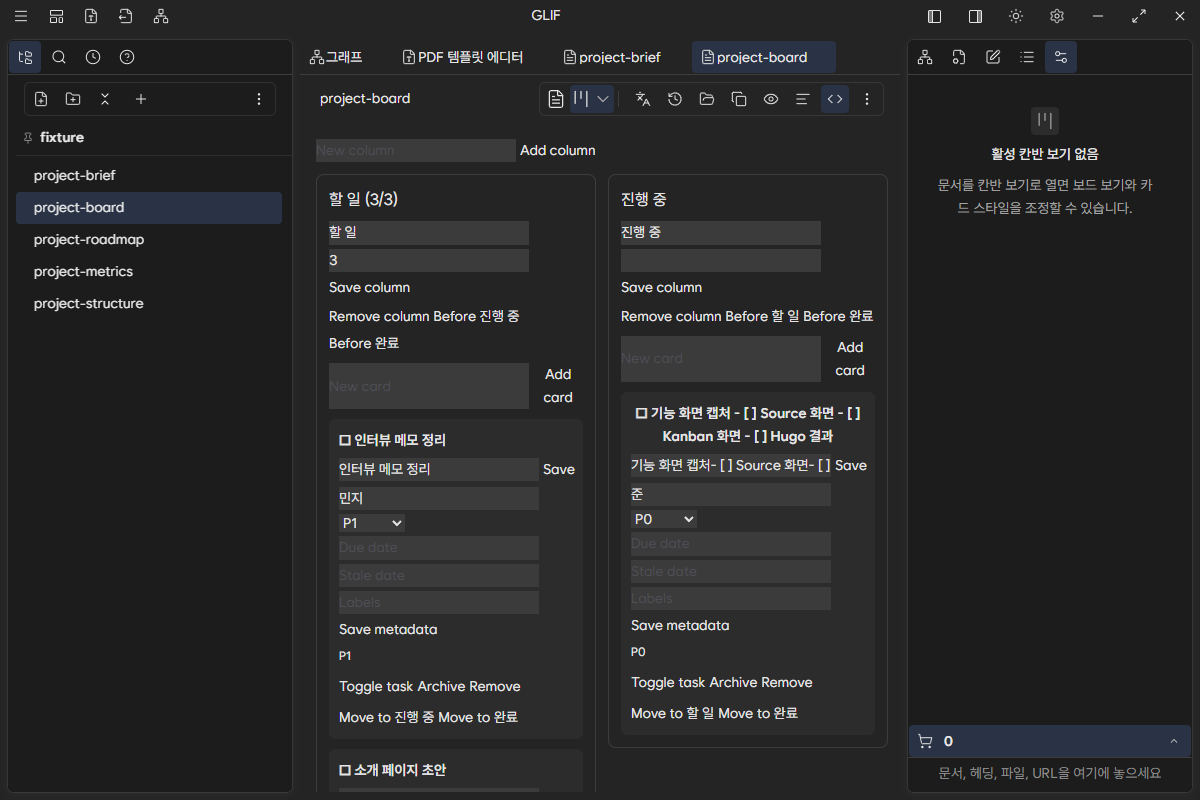Click the layout template icon in title bar

click(x=56, y=16)
